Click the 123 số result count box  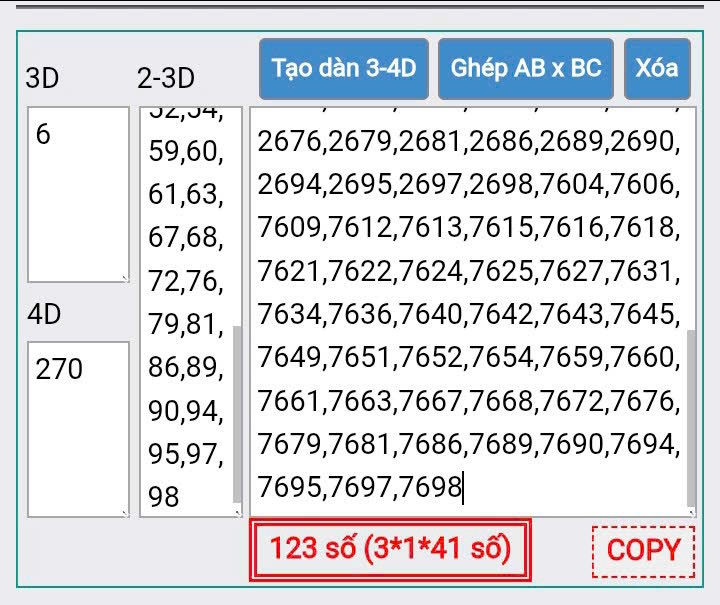390,549
